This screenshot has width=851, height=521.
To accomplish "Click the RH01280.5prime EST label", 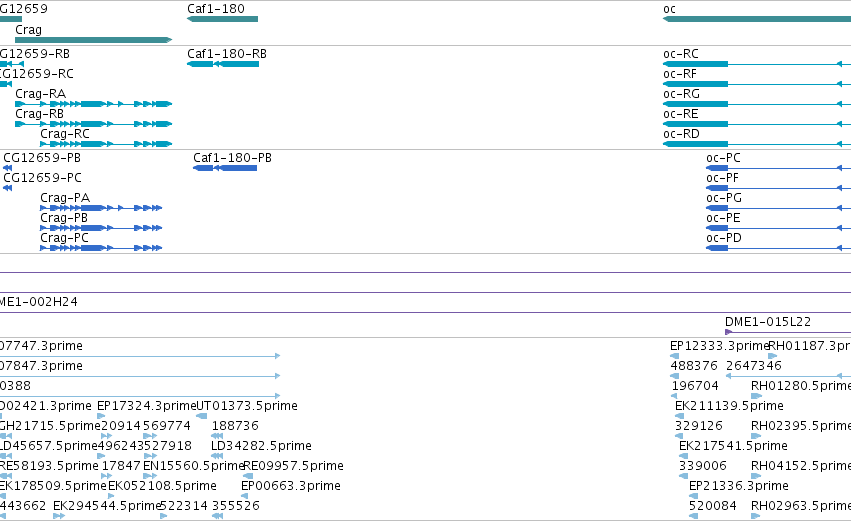I will [801, 386].
